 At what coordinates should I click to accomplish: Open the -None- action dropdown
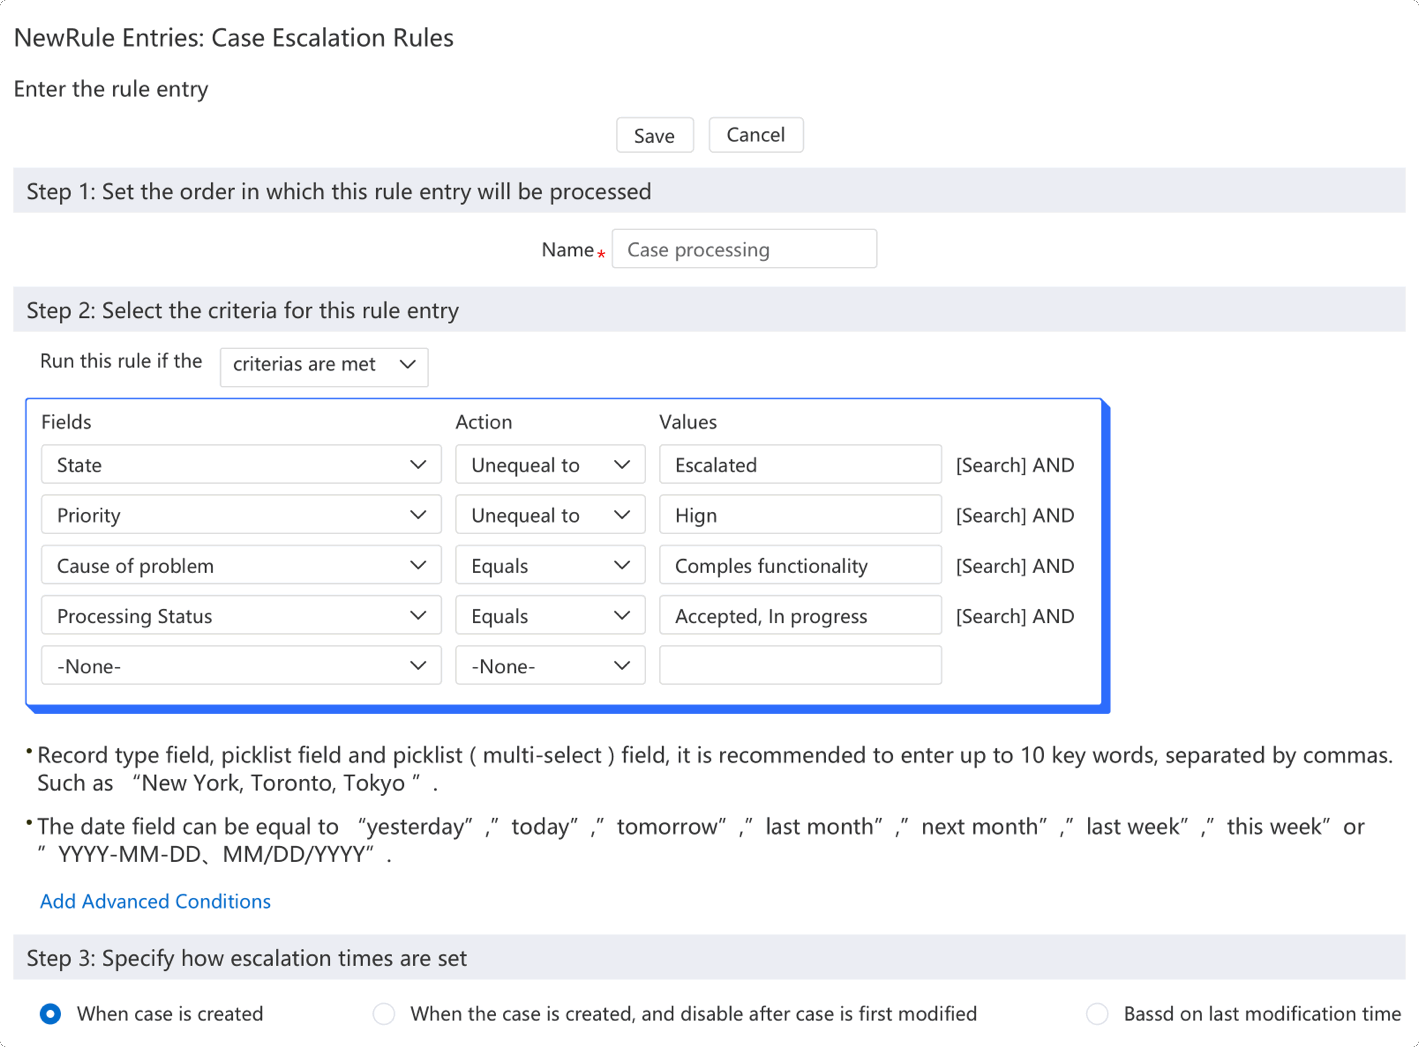(550, 666)
